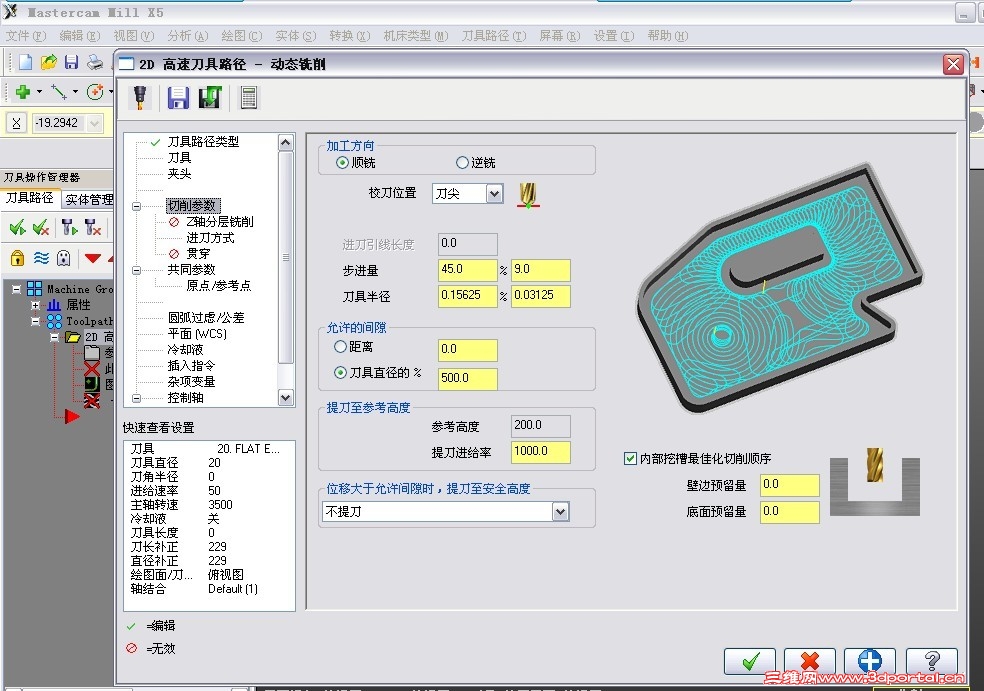This screenshot has height=691, width=984.
Task: Collapse the 切削参数 tree node
Action: click(x=136, y=206)
